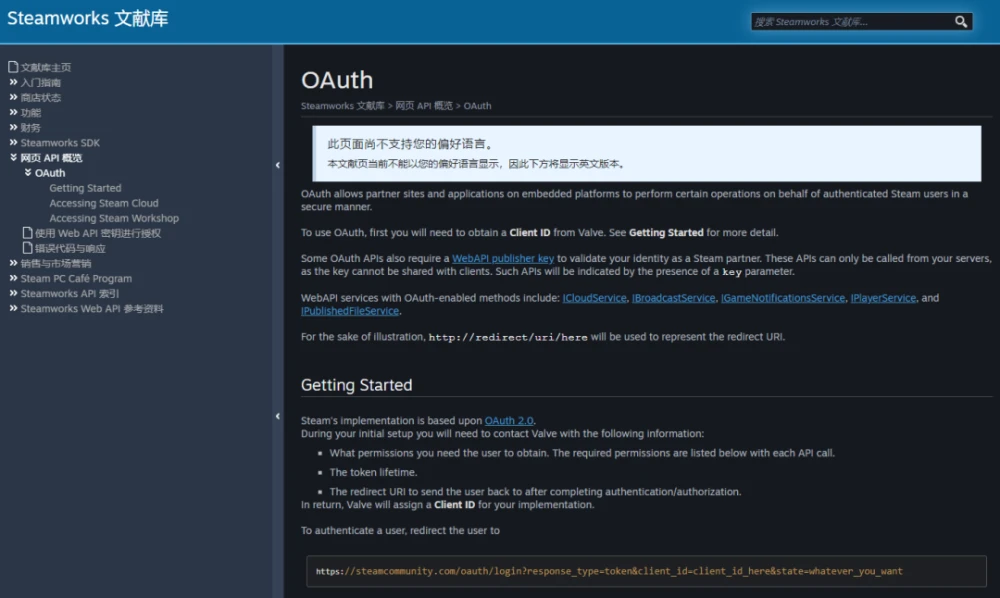Open the IPublishedFileService link
Viewport: 1000px width, 598px height.
[350, 311]
